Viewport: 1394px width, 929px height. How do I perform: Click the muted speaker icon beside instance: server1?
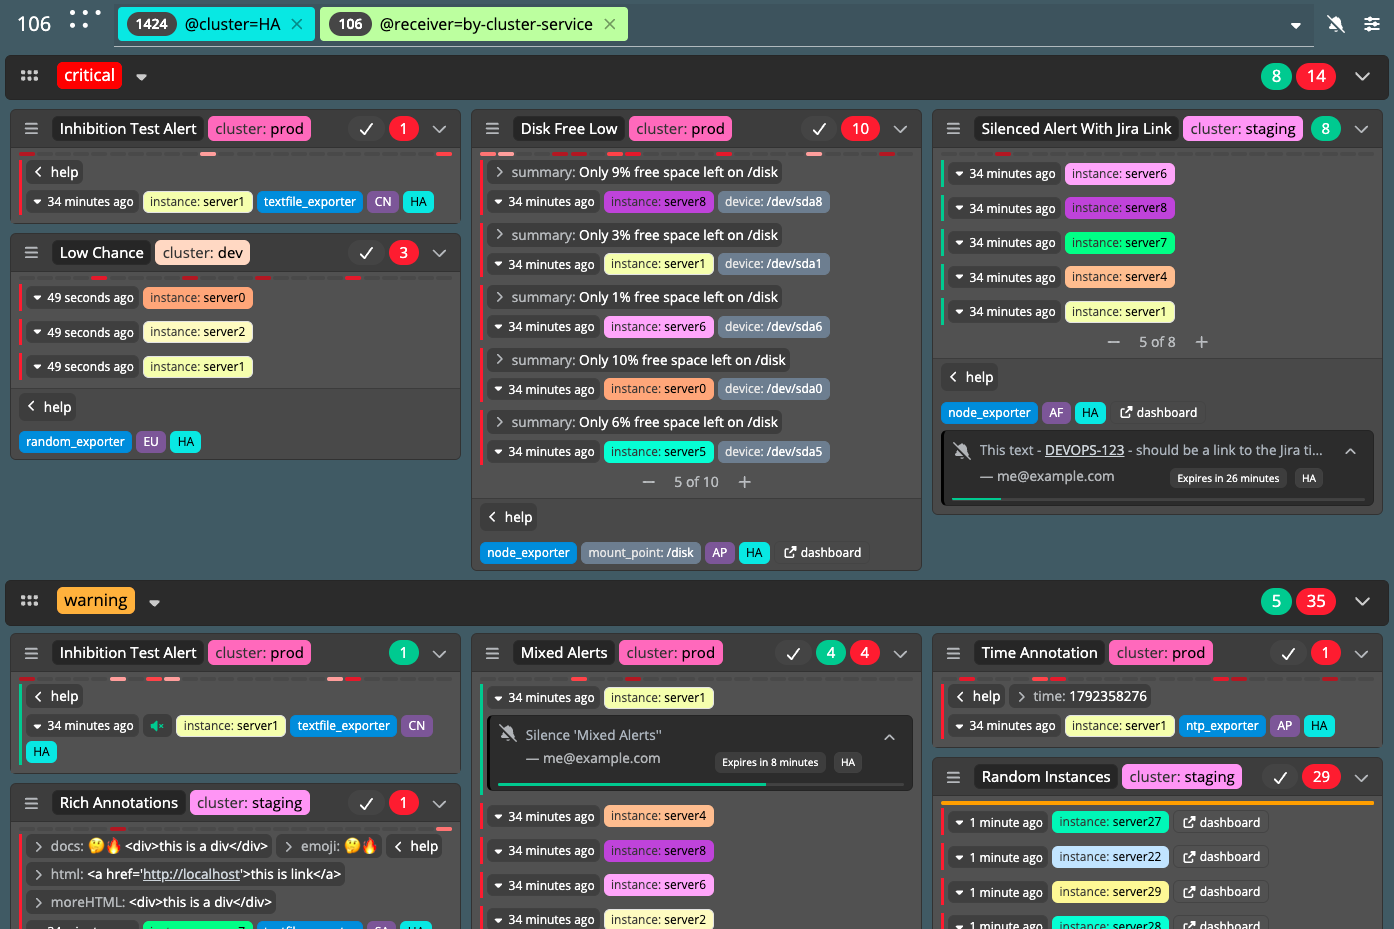point(157,726)
